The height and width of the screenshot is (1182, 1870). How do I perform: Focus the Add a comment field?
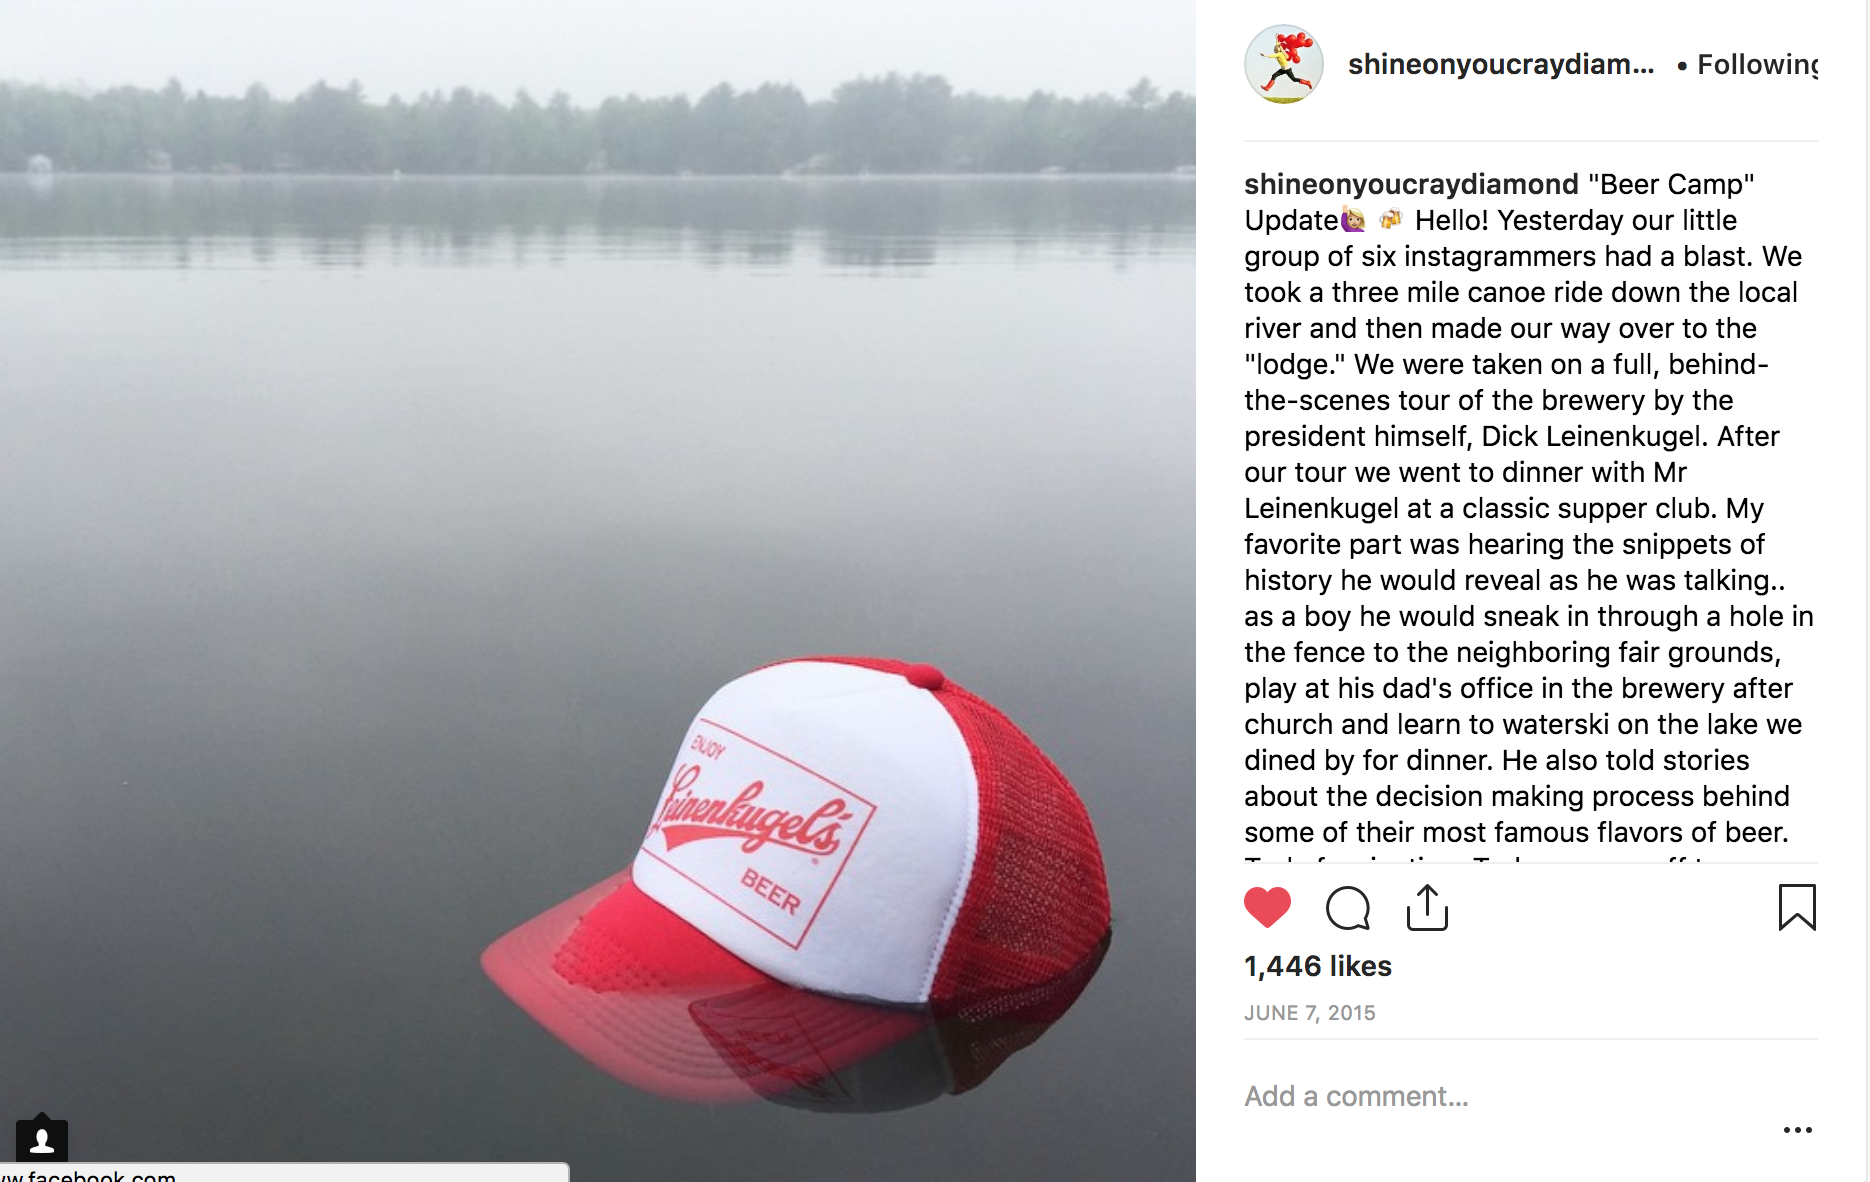(x=1500, y=1096)
